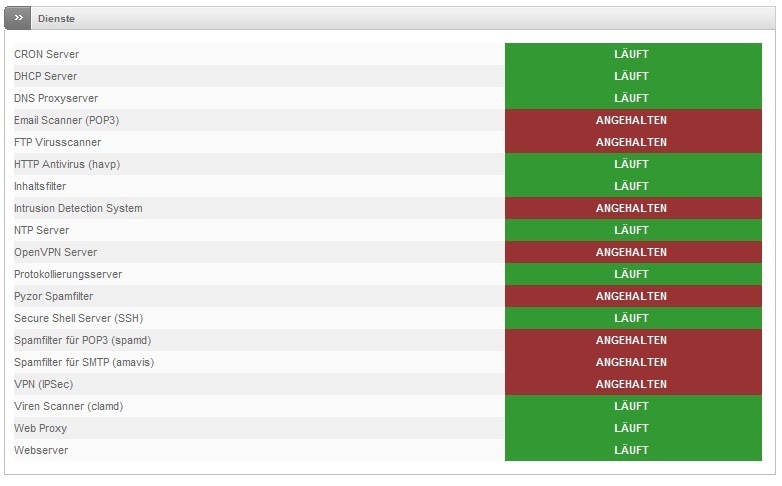
Task: Collapse the Dienste panel with the arrow icon
Action: pos(18,18)
